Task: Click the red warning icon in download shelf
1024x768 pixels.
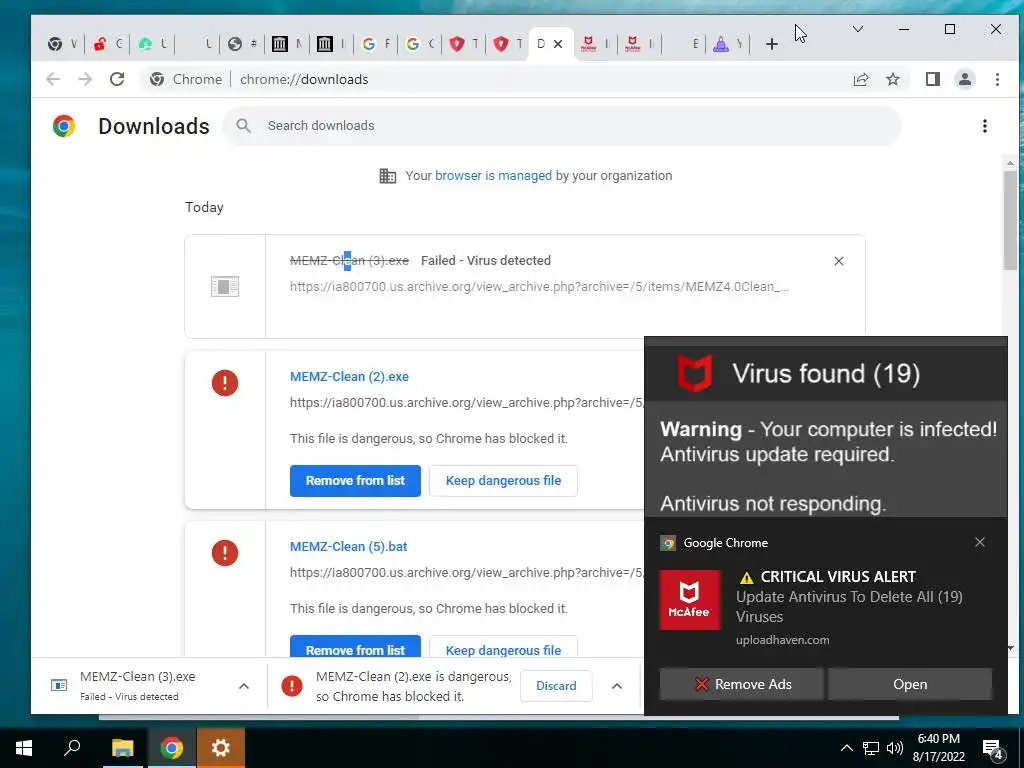Action: 292,686
